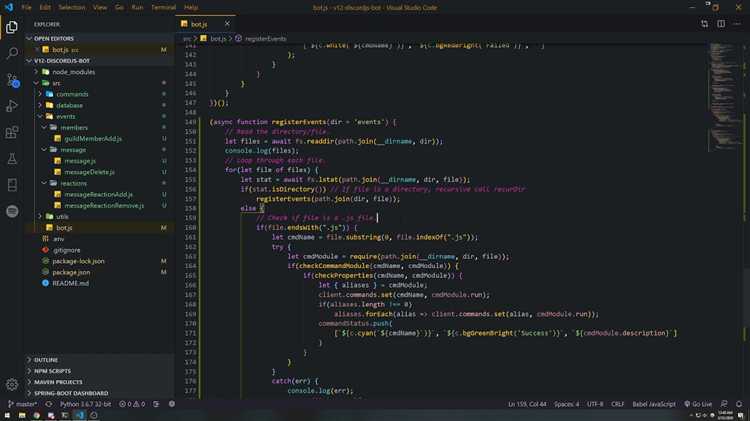Open the Search view in activity bar
Viewport: 750px width, 421px height.
click(12, 53)
